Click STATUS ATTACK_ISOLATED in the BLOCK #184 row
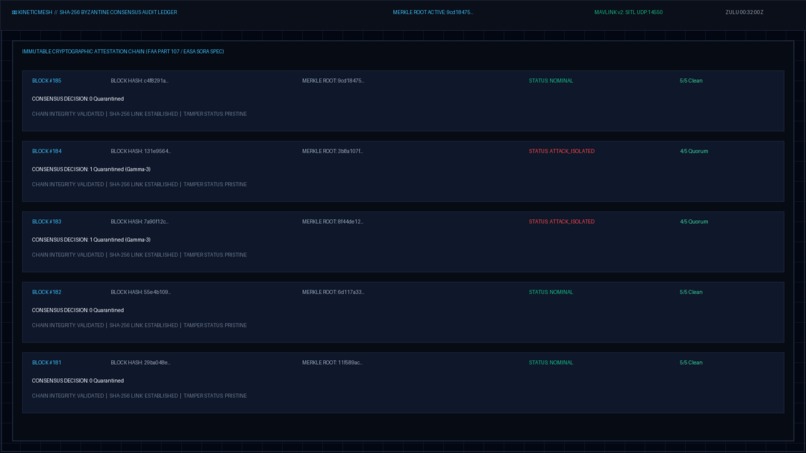Screen dimensions: 806x453 [561, 151]
